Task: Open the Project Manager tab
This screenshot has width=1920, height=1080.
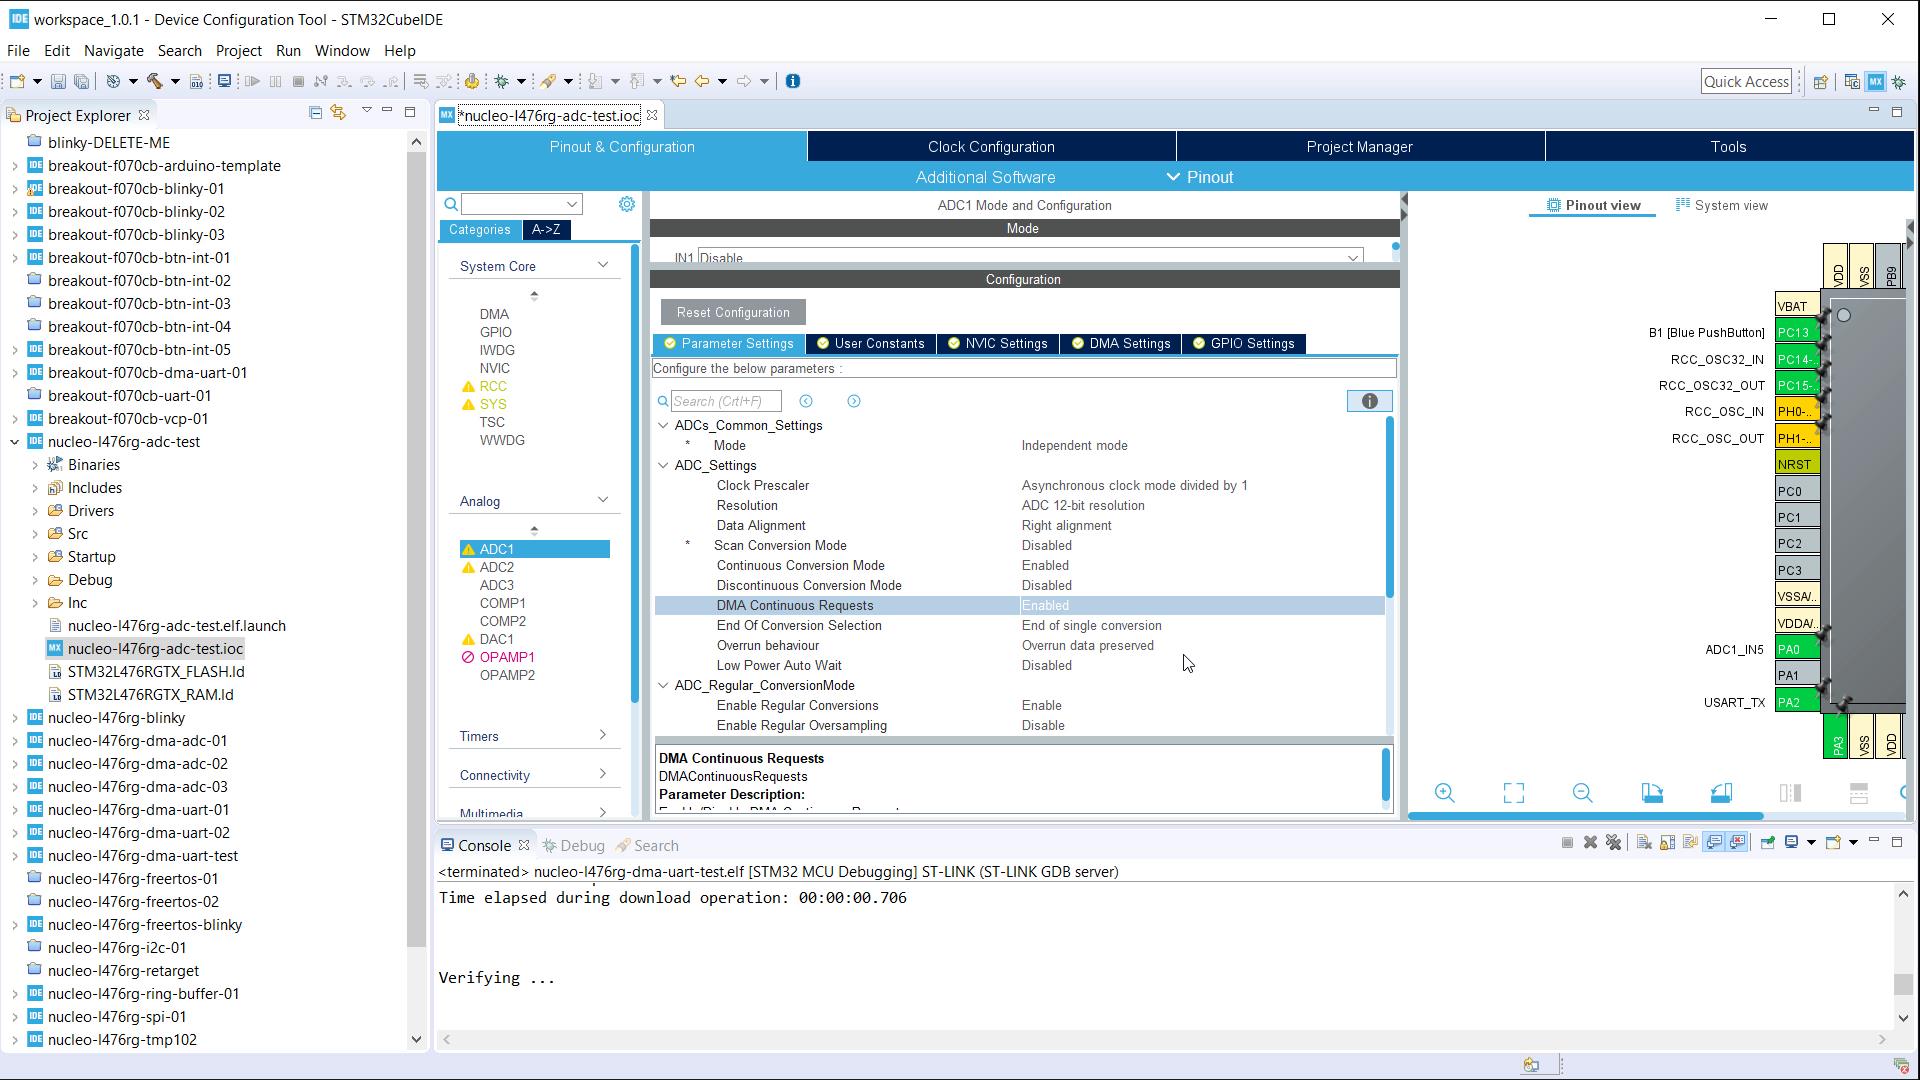Action: click(x=1359, y=146)
